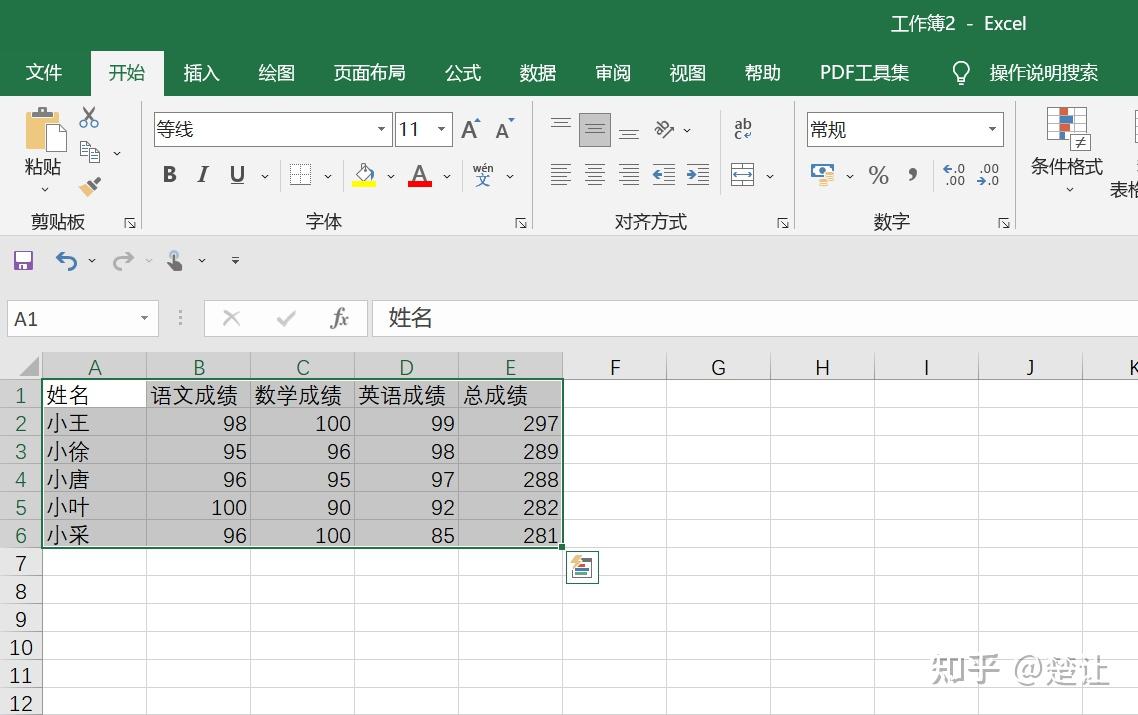The width and height of the screenshot is (1138, 715).
Task: Open font settings dialog launcher
Action: tap(521, 223)
